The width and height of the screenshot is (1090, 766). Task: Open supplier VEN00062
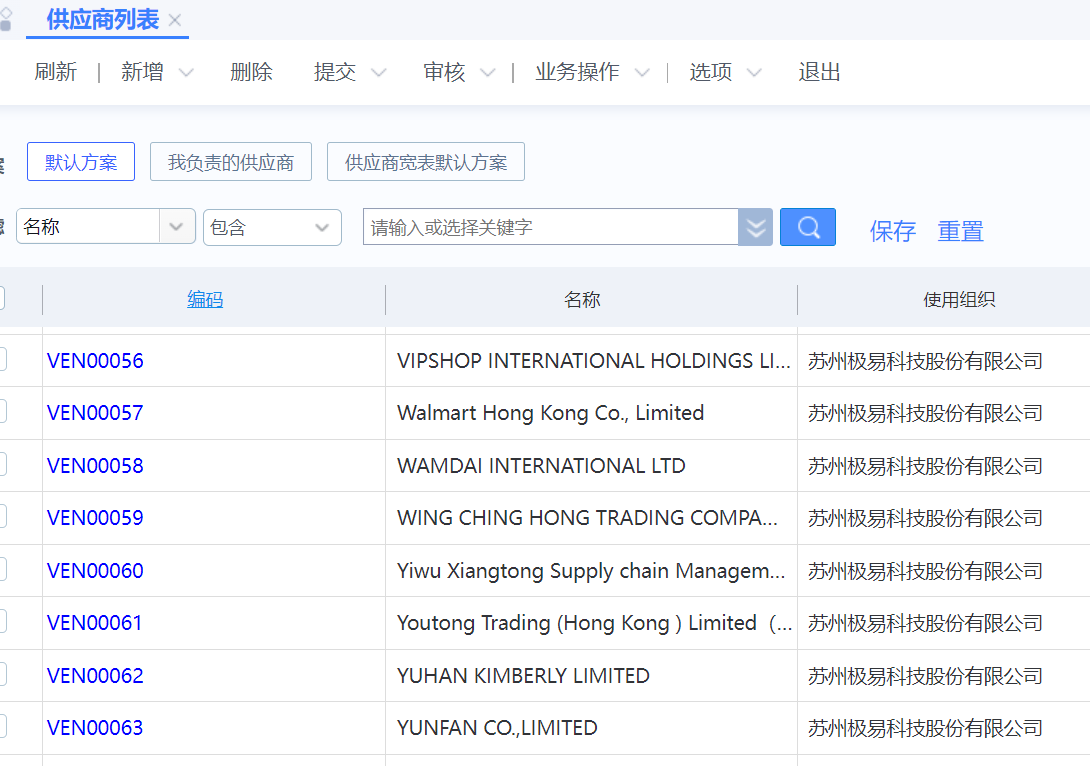click(x=95, y=676)
